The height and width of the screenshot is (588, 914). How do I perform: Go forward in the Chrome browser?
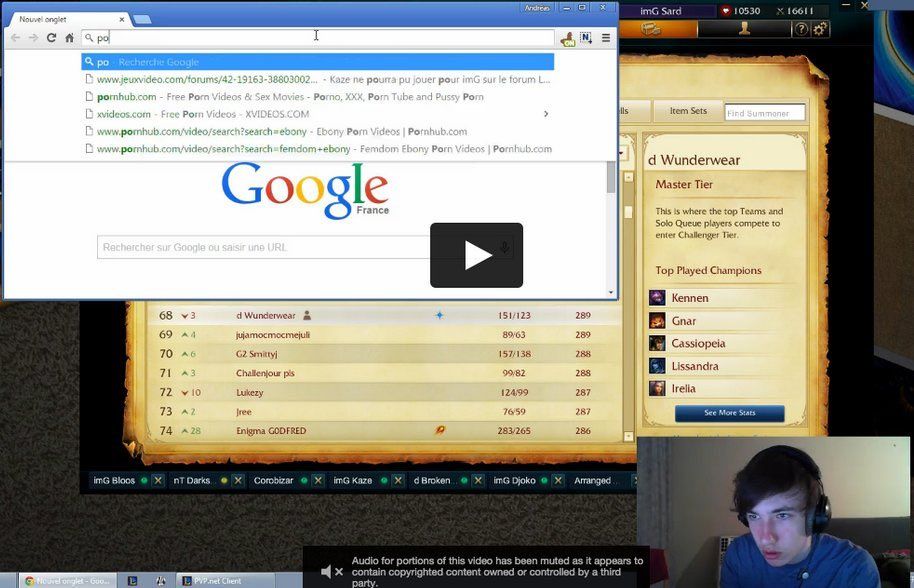point(33,38)
